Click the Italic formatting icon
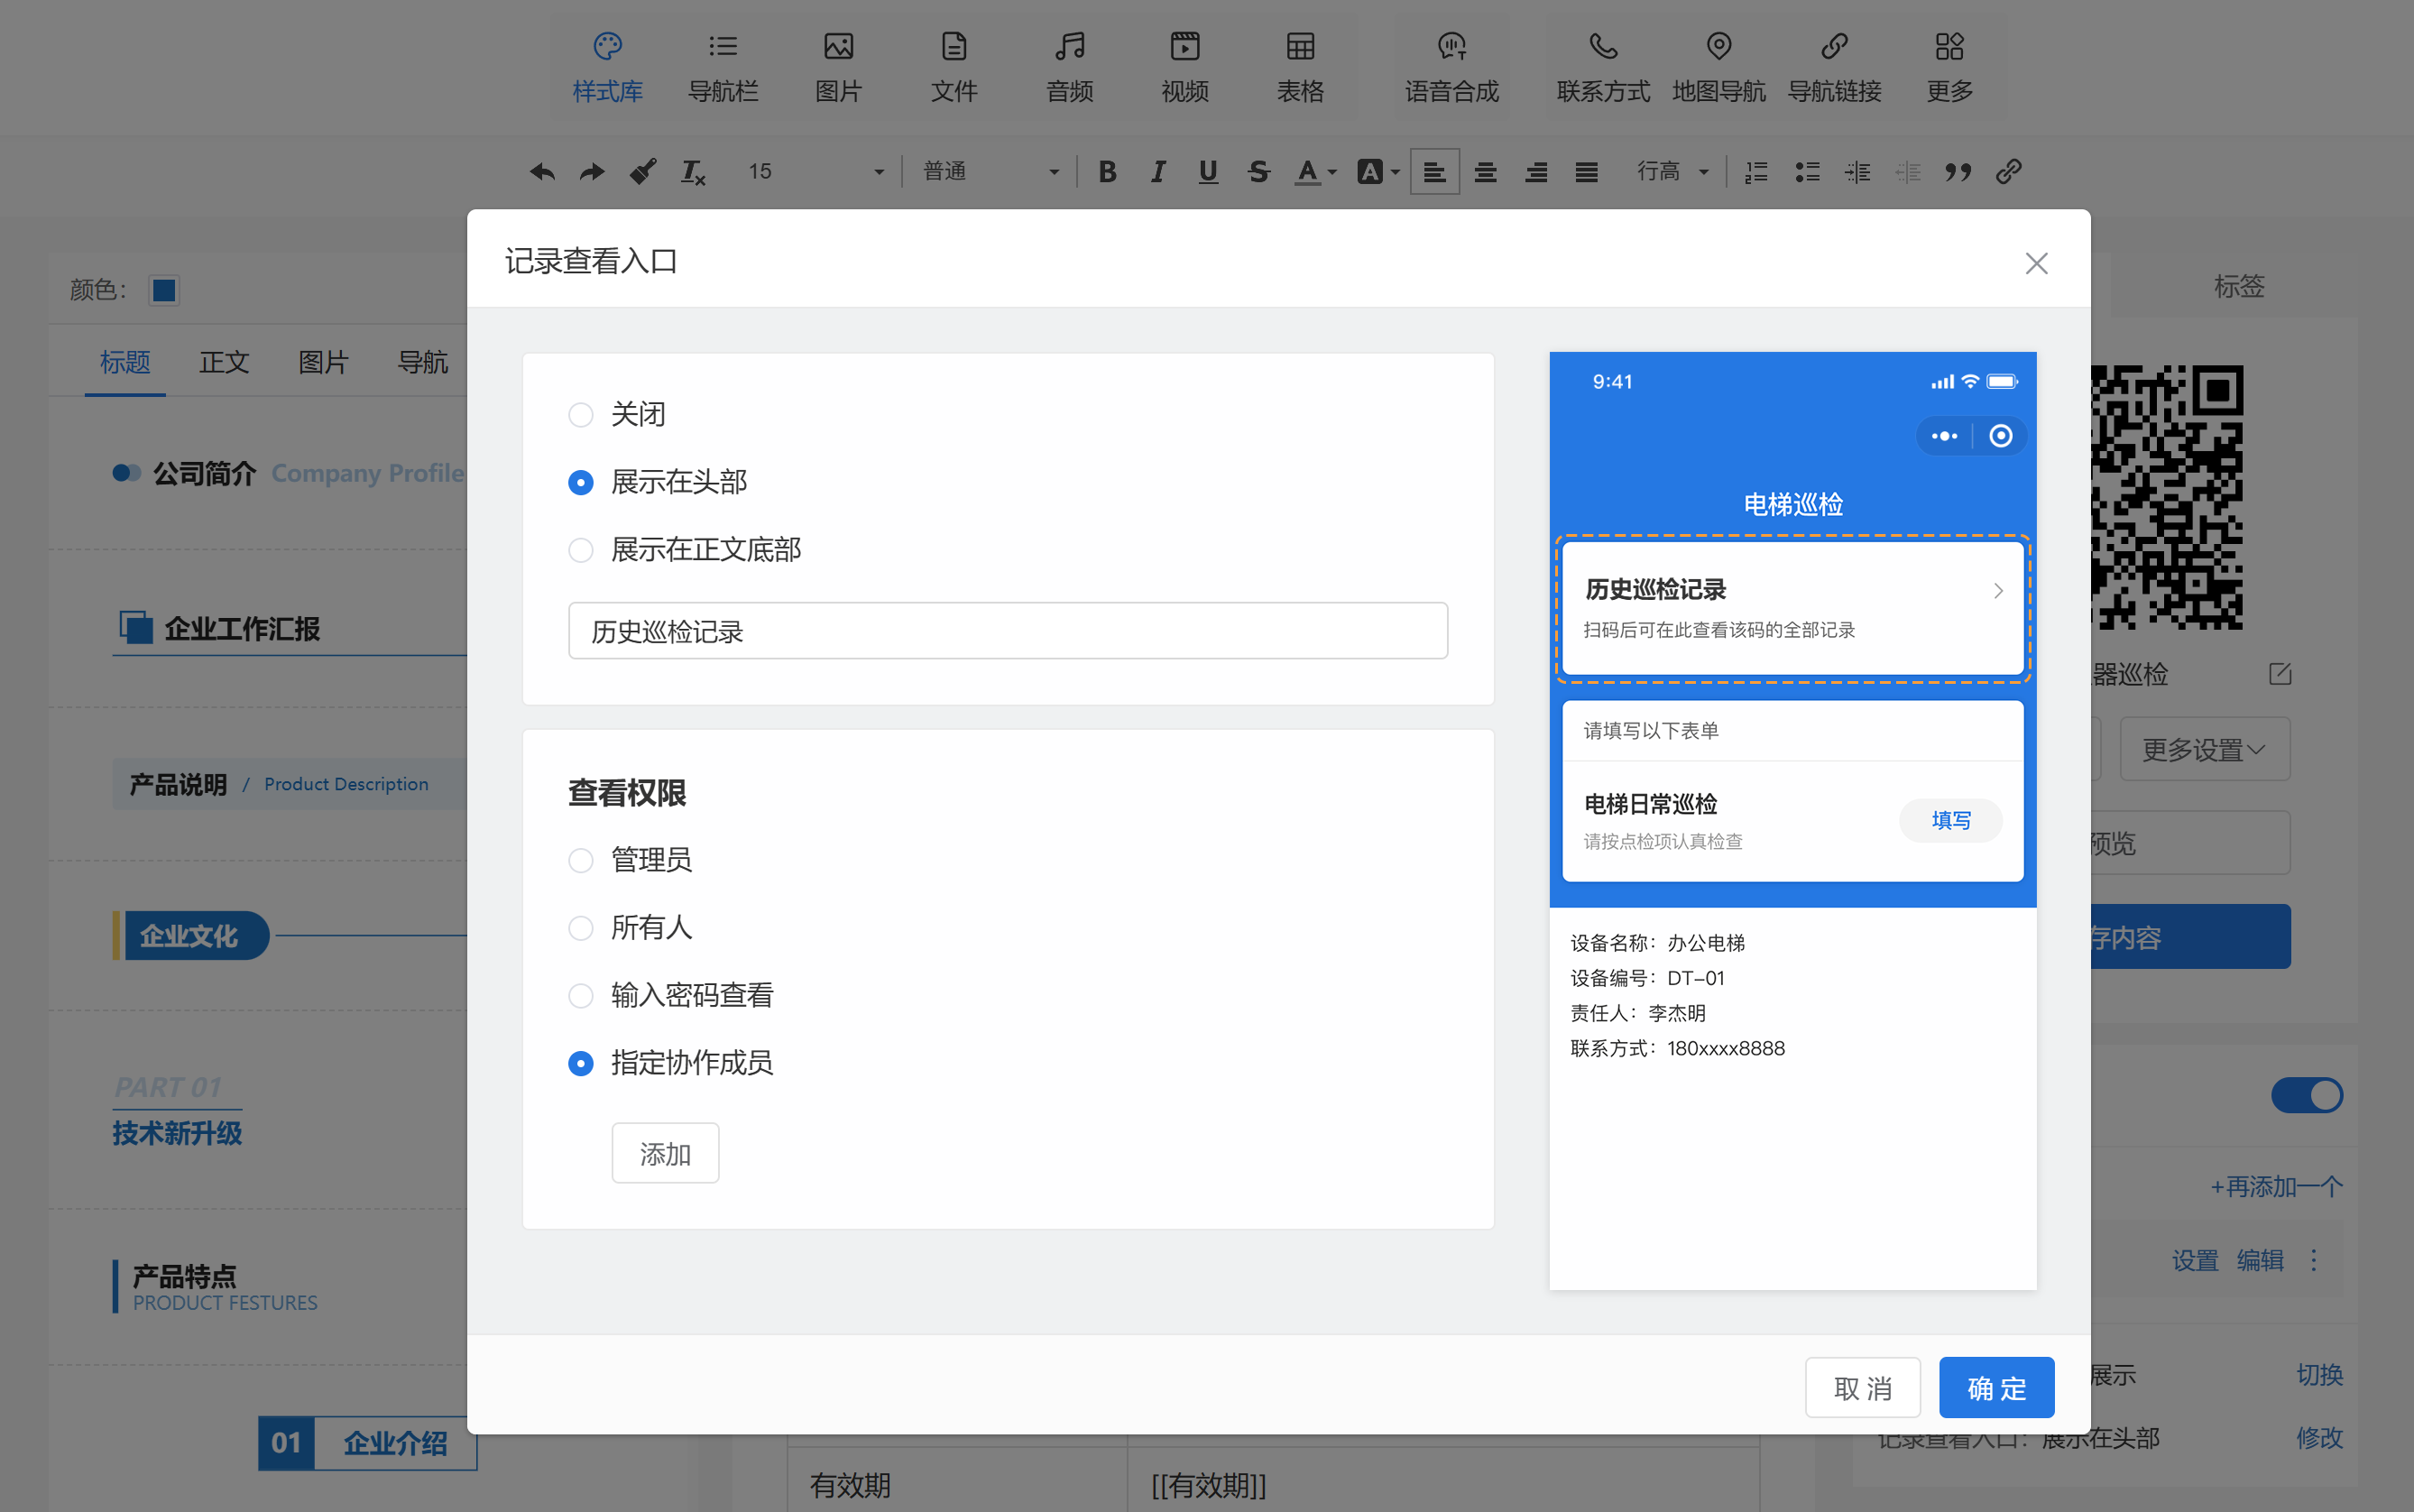The height and width of the screenshot is (1512, 2414). (x=1157, y=172)
